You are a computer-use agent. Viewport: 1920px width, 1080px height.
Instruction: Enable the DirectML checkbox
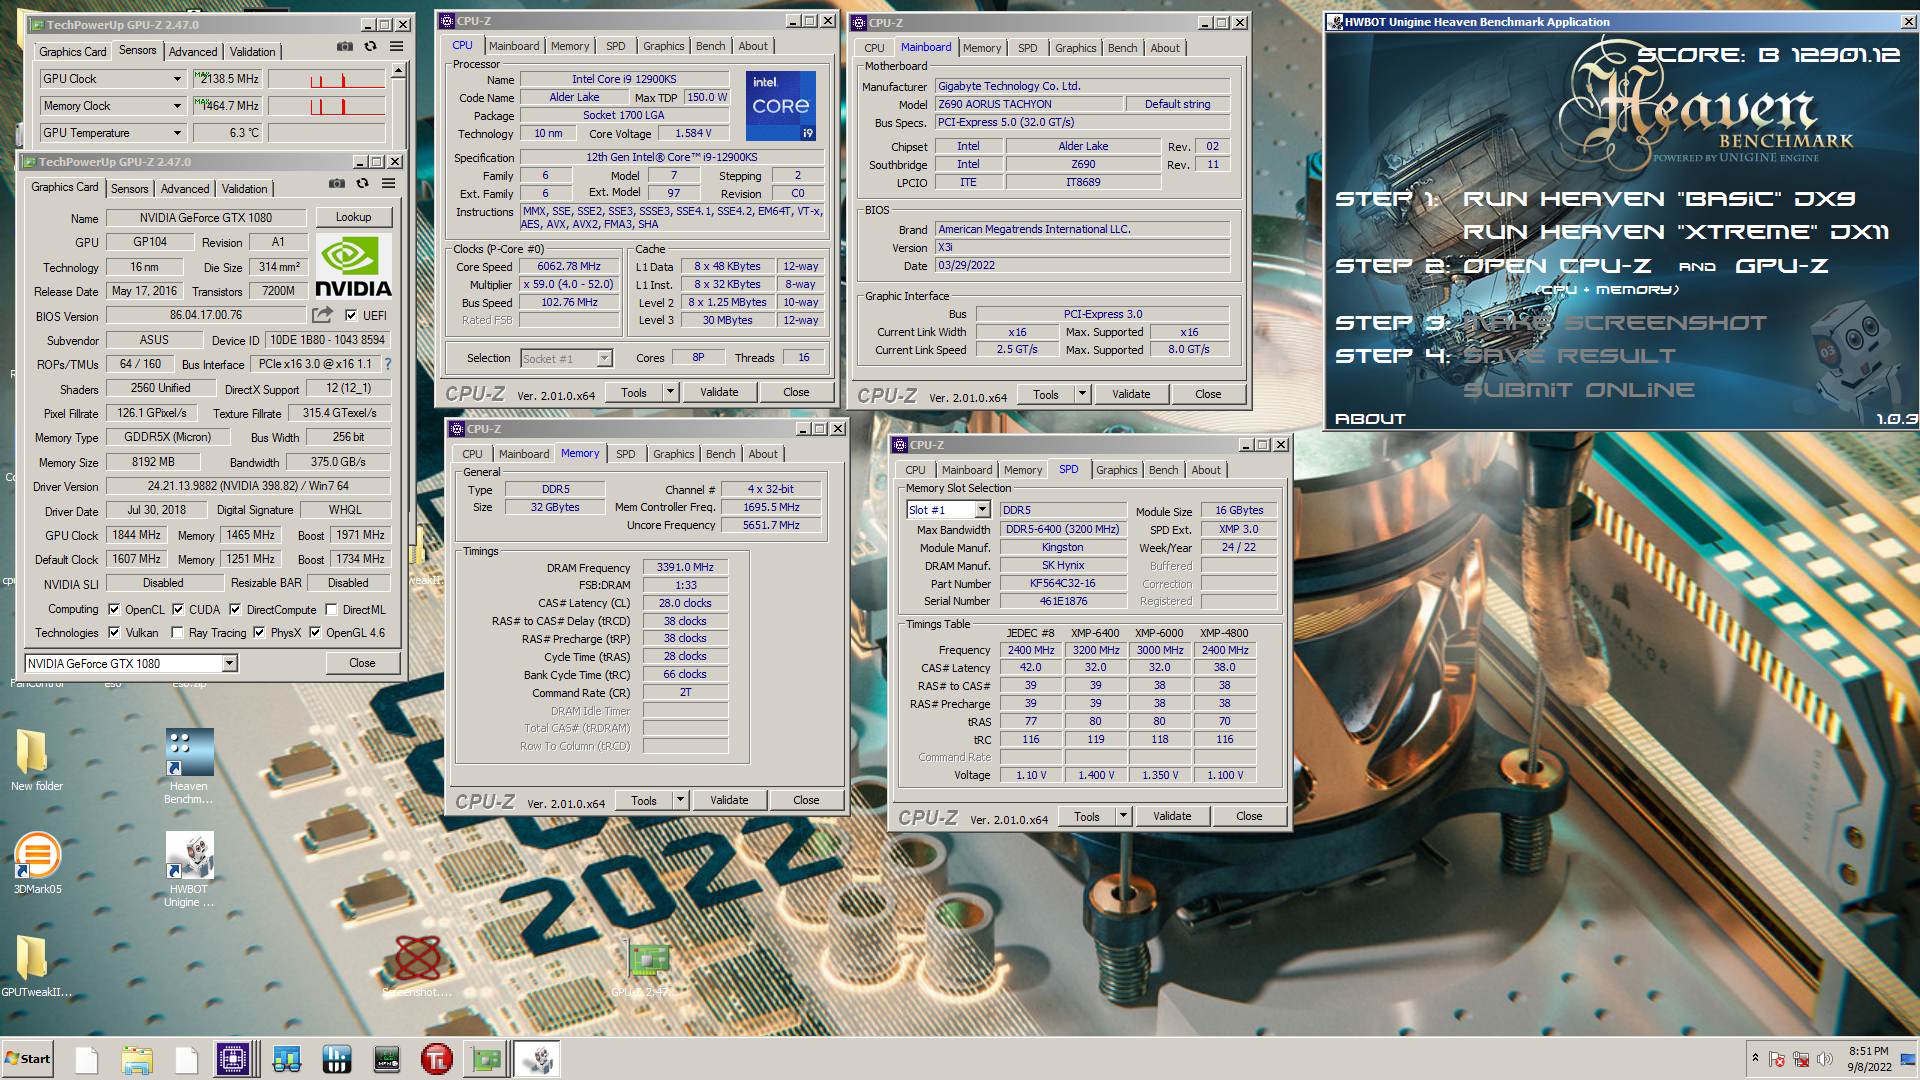[x=331, y=609]
